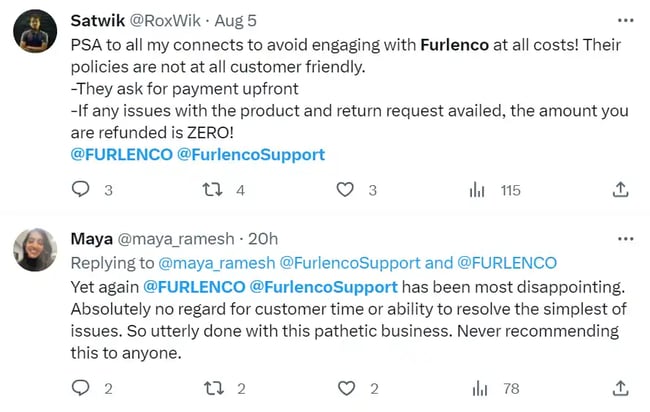
Task: Open more options on Maya's tweet
Action: (x=625, y=239)
